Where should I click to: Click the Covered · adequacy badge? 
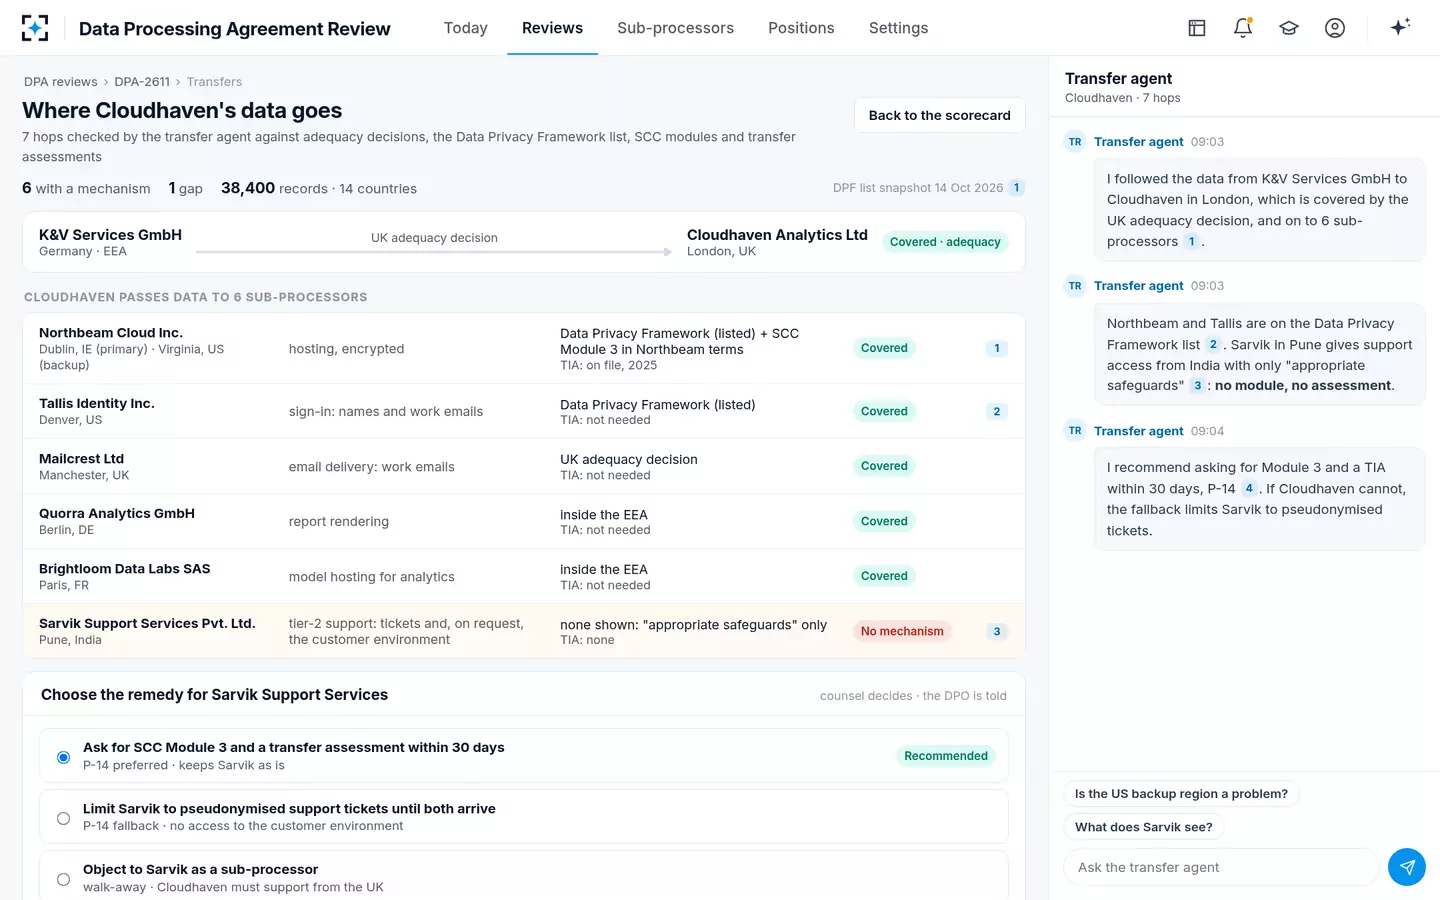945,242
